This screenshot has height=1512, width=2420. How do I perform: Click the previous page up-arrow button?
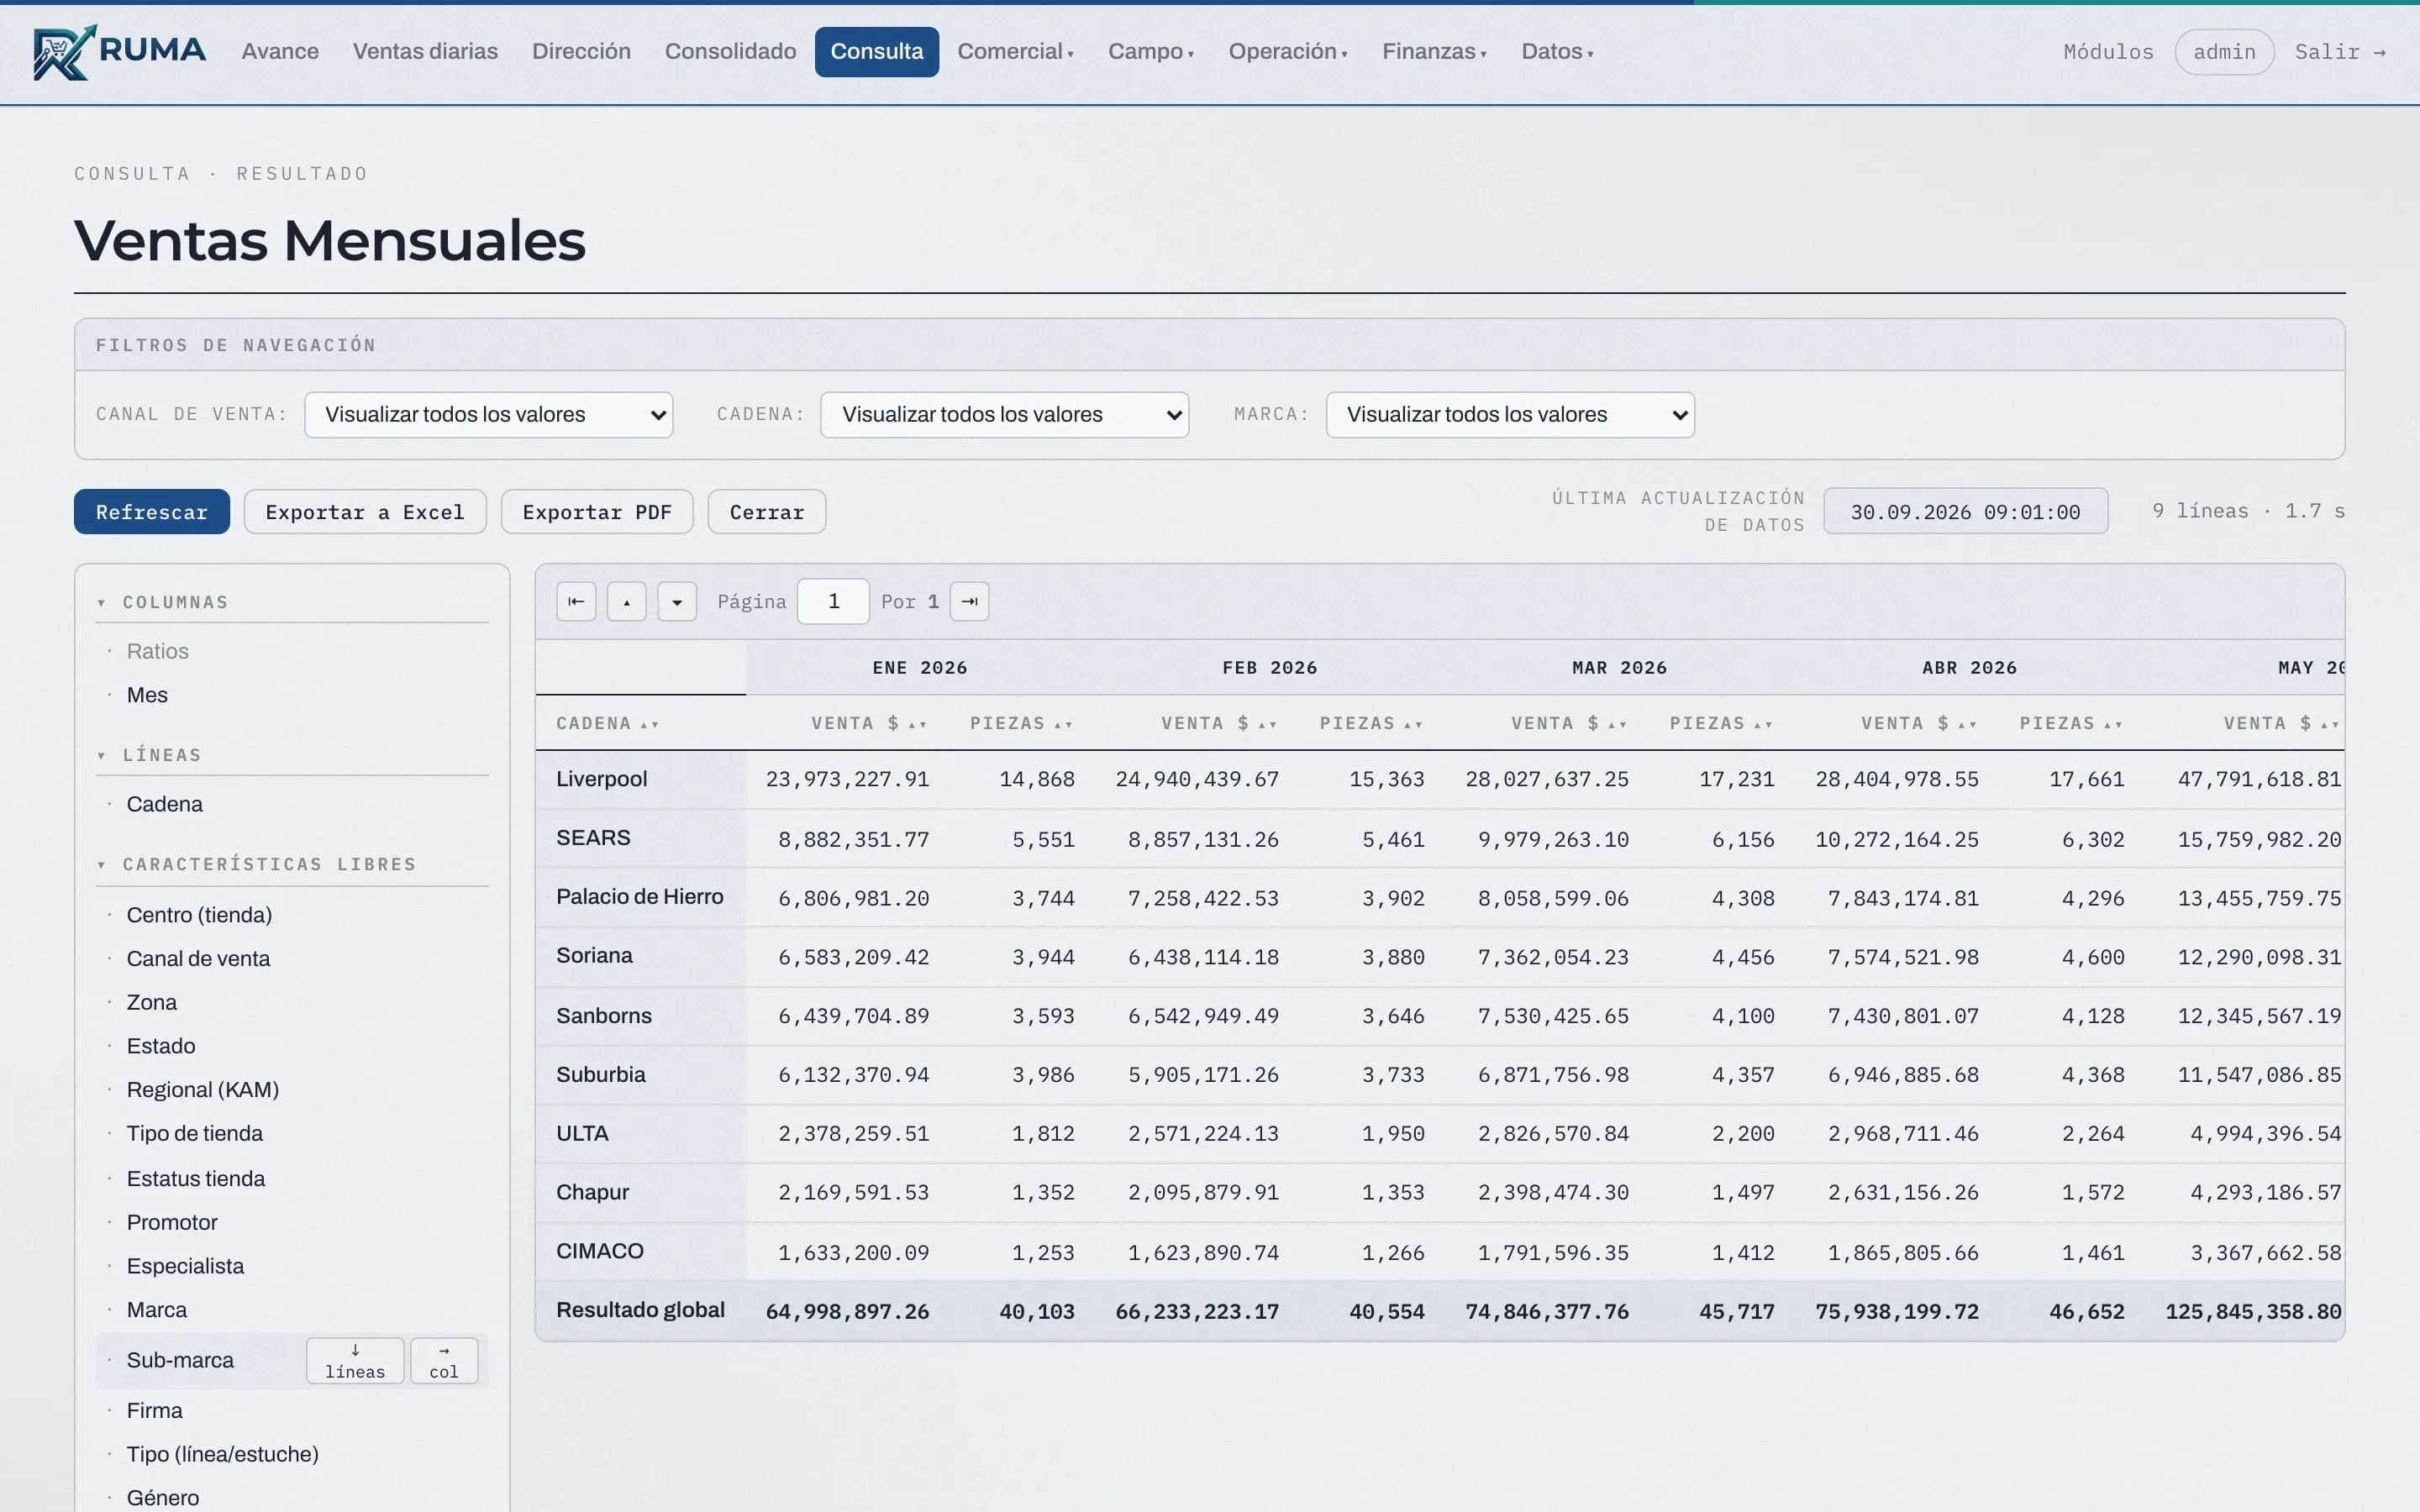626,602
